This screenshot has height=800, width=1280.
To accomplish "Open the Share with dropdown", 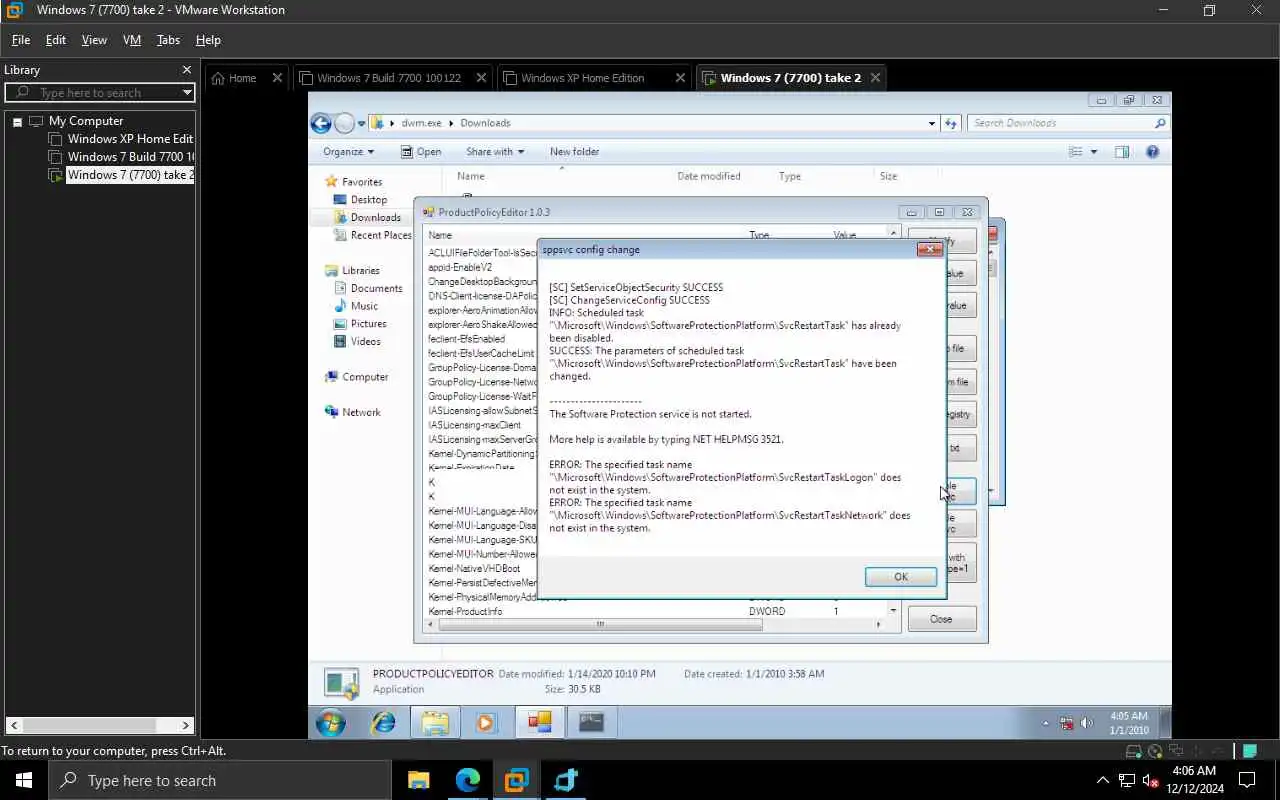I will 495,152.
